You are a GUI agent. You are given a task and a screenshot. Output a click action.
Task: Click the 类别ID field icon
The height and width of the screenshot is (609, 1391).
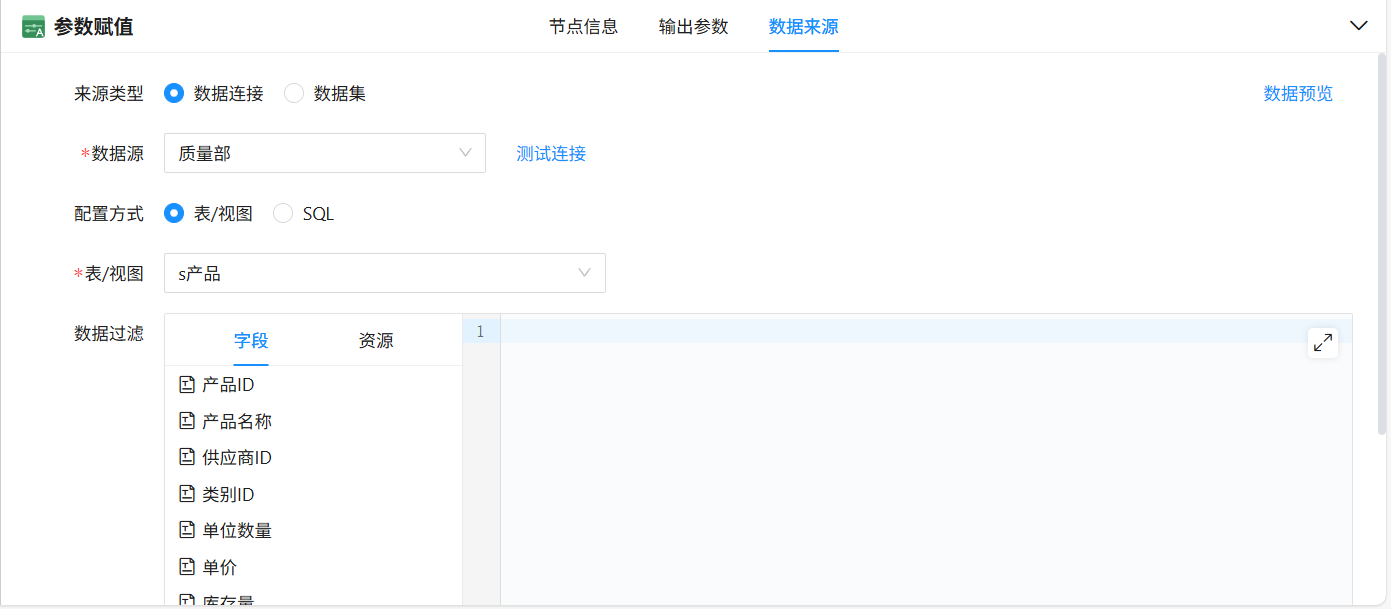click(x=187, y=493)
